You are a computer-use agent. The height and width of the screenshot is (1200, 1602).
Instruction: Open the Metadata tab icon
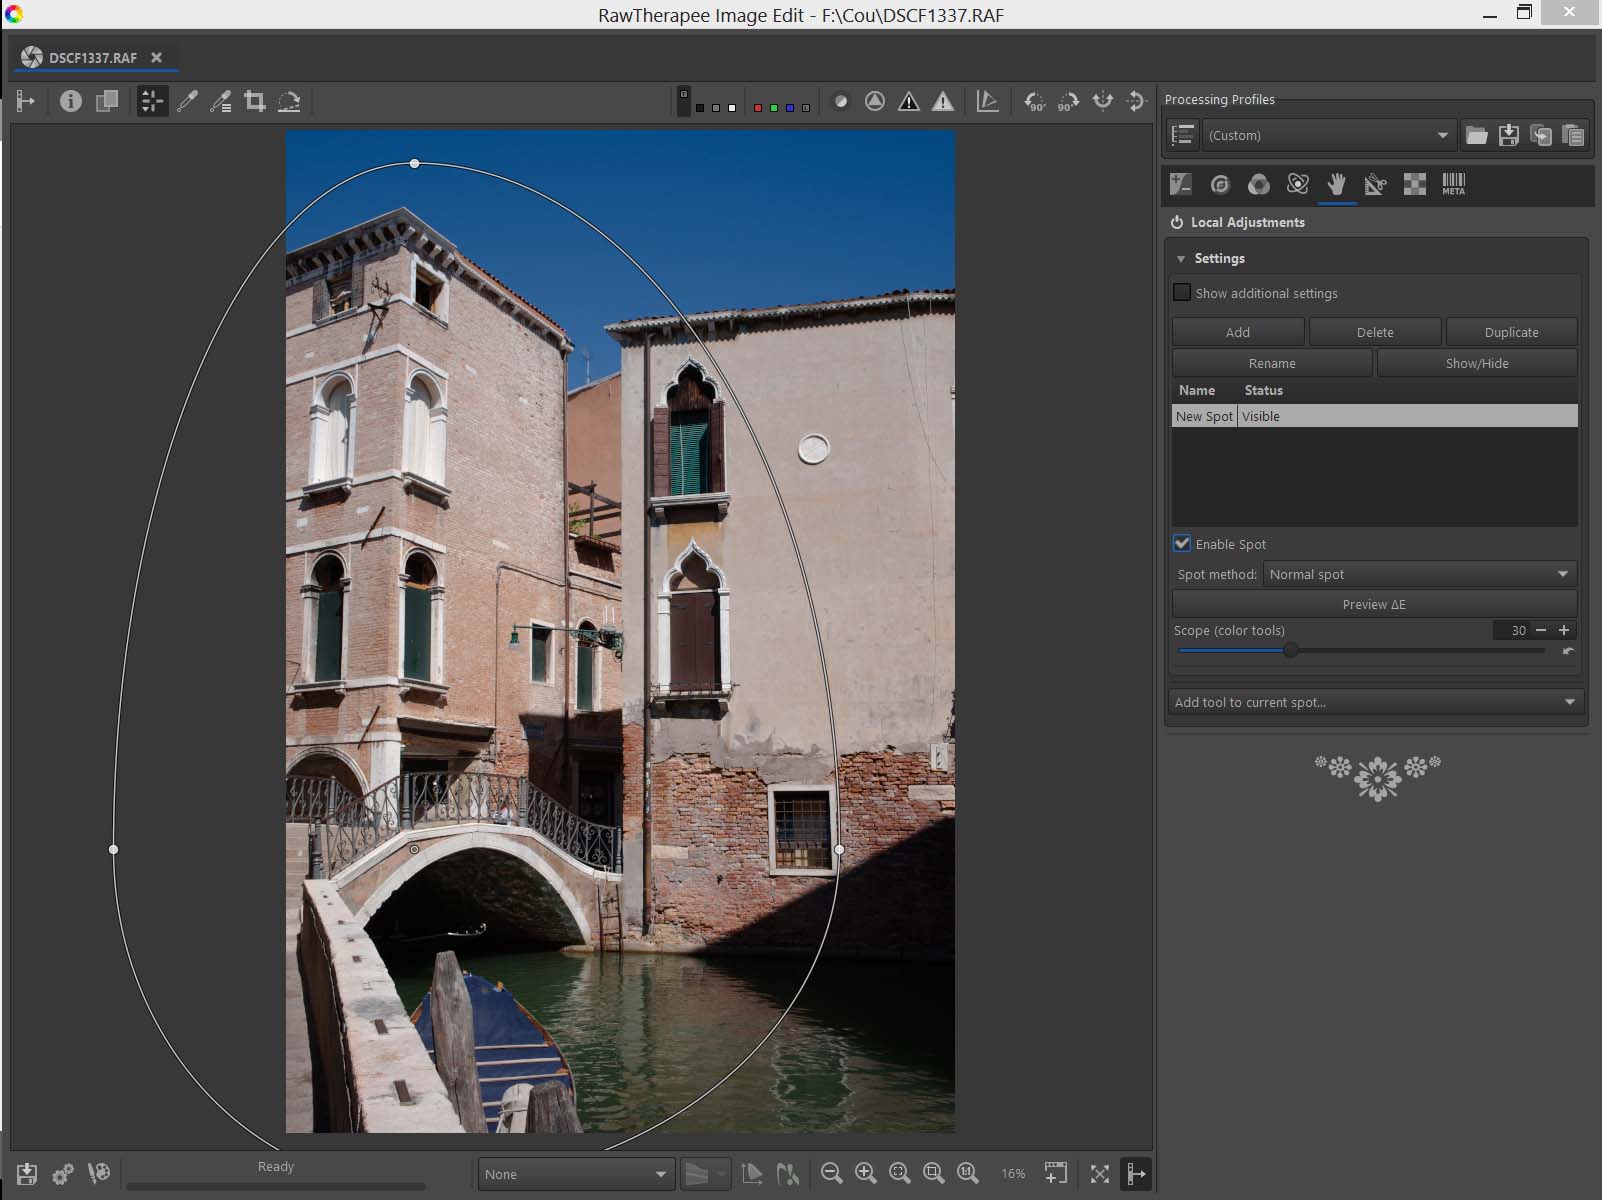pyautogui.click(x=1453, y=184)
